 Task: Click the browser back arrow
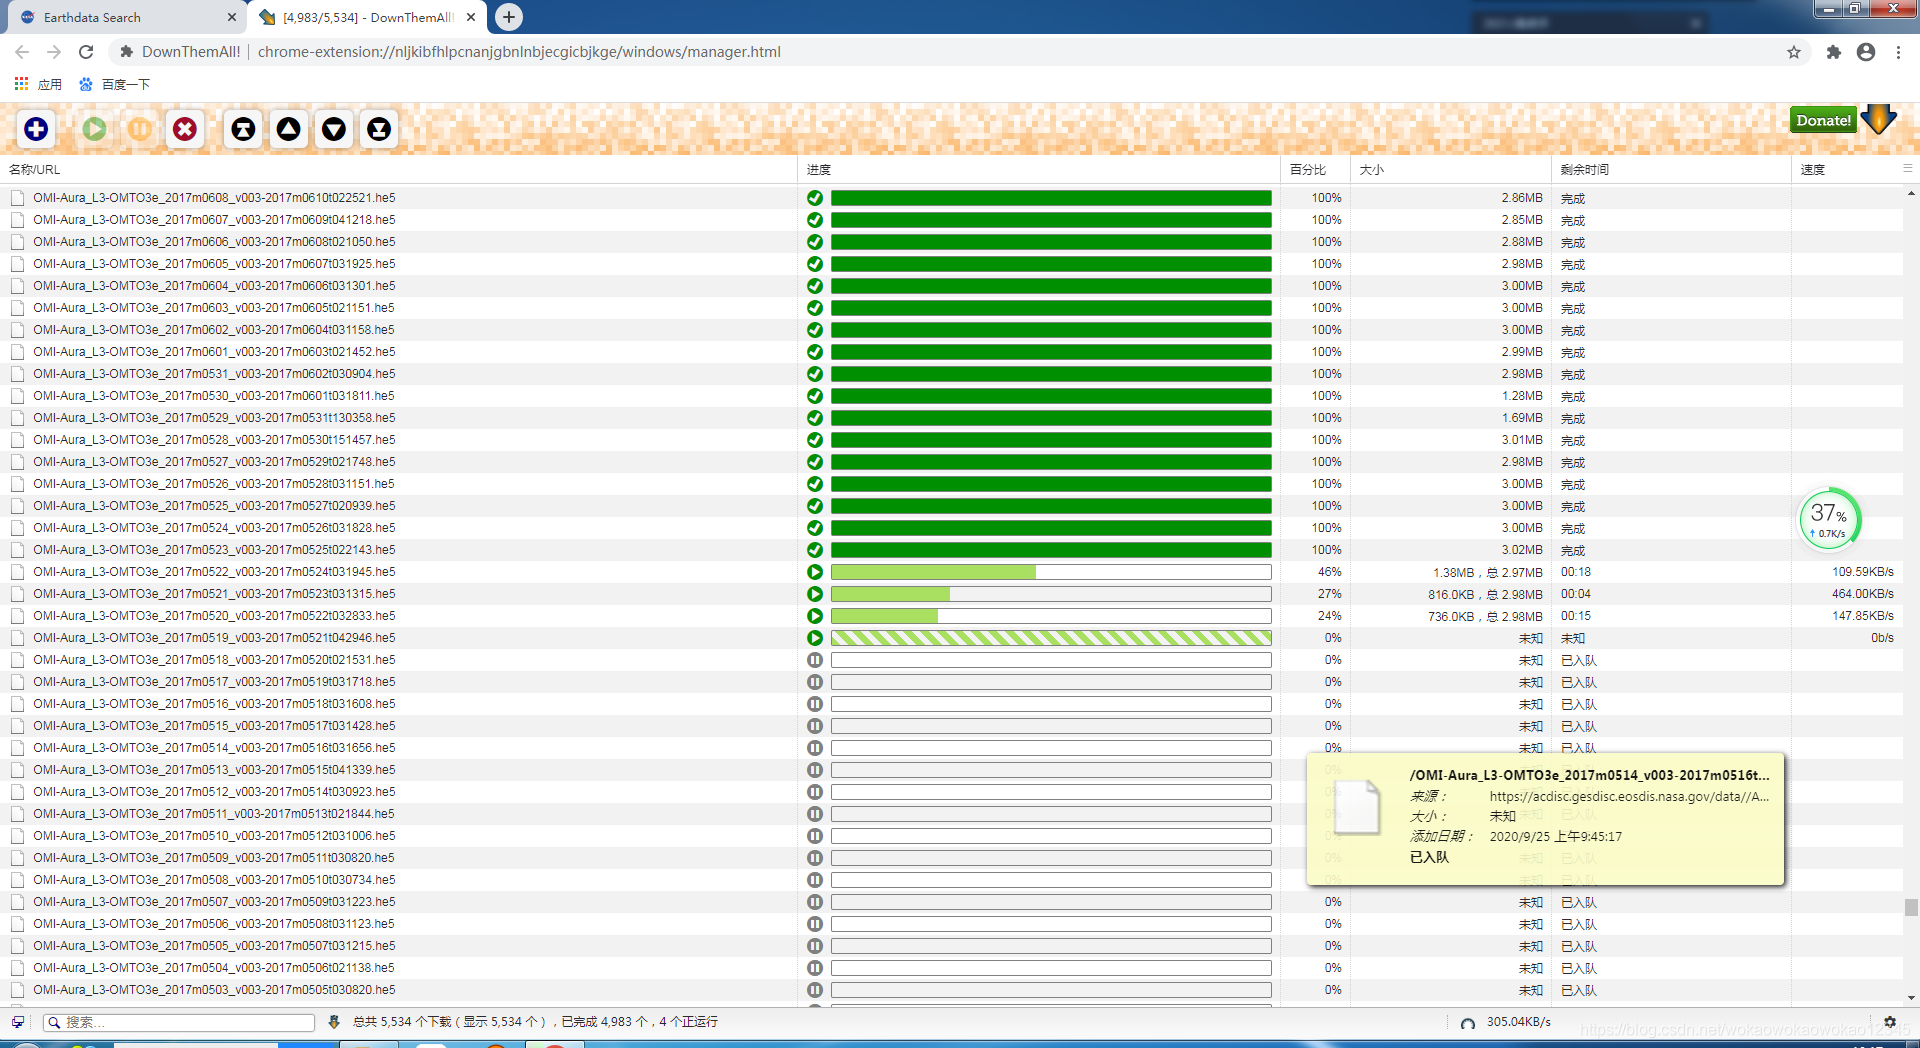click(x=22, y=52)
